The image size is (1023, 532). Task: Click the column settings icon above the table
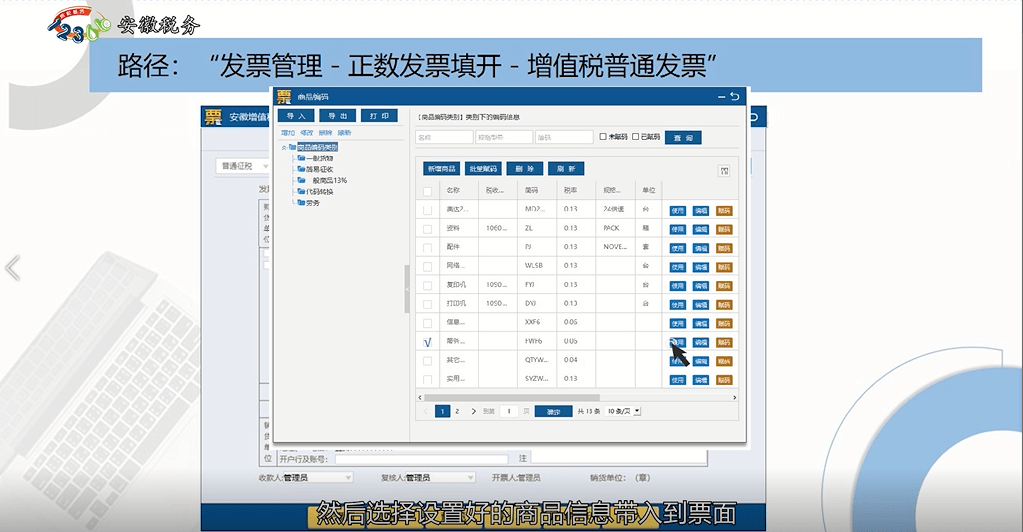coord(724,171)
